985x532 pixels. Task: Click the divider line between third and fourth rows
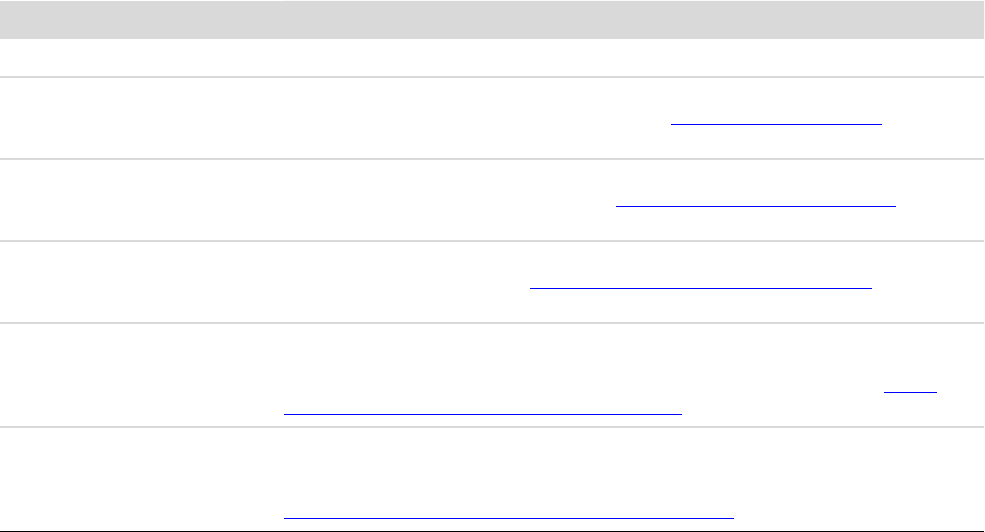click(x=492, y=241)
